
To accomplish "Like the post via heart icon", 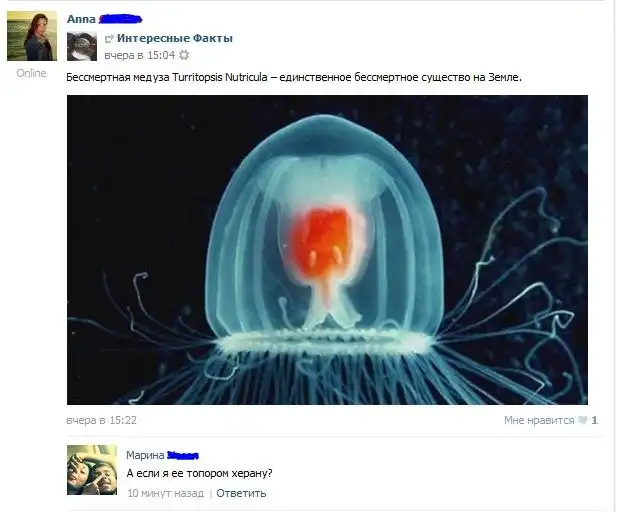I will point(583,420).
